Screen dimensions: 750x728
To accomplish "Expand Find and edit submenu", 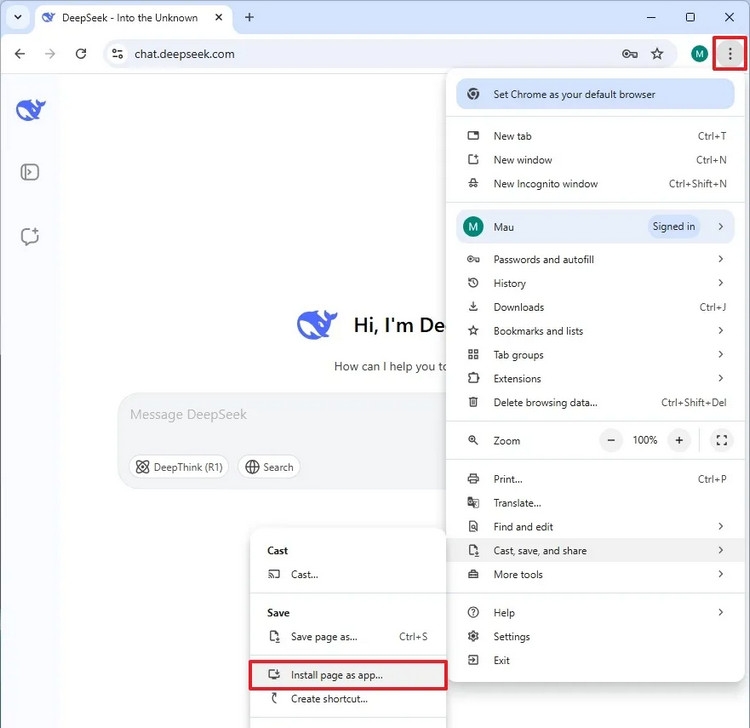I will click(595, 527).
